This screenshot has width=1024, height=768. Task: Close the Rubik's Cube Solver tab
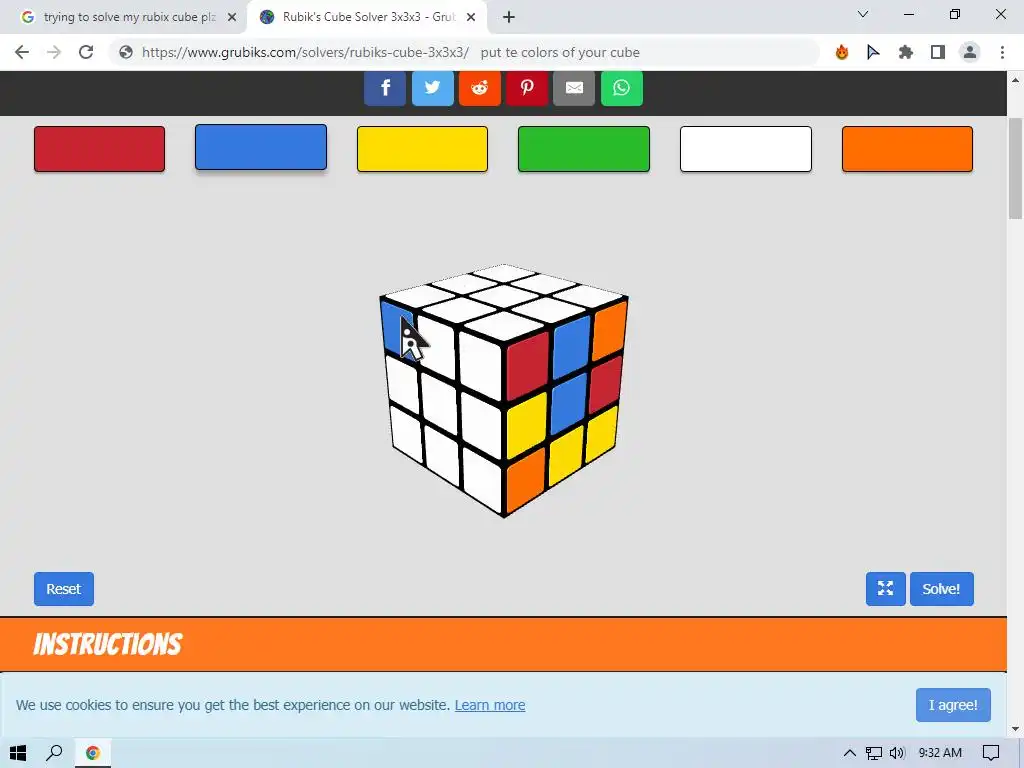471,17
